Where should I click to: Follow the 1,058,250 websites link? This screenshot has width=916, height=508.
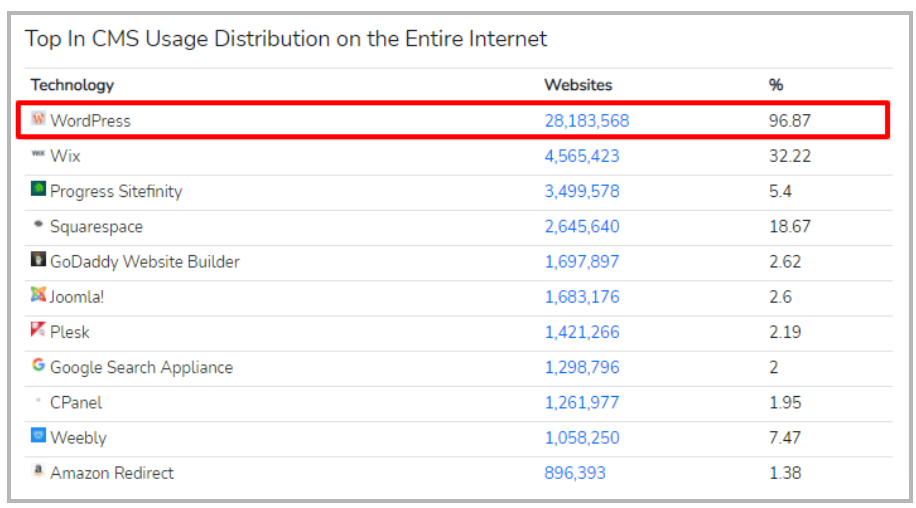(x=582, y=438)
